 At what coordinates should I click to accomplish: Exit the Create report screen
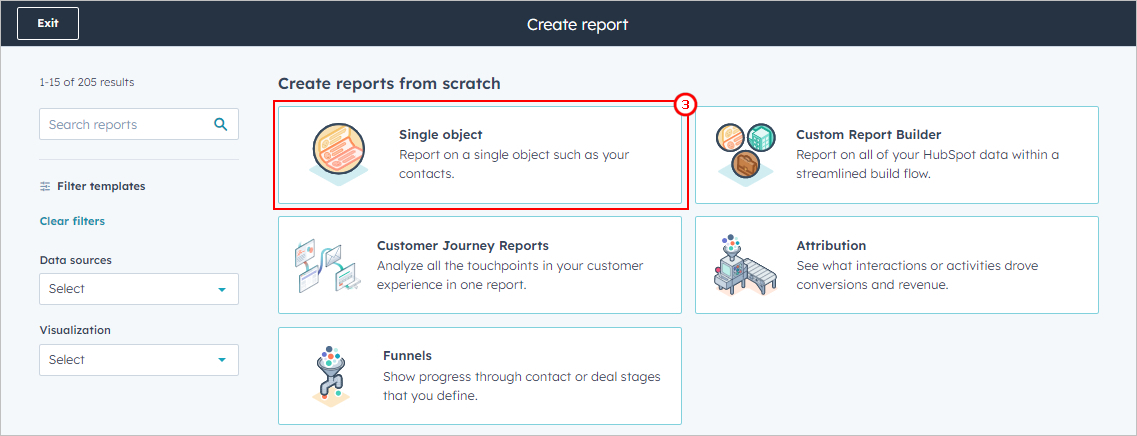tap(48, 23)
